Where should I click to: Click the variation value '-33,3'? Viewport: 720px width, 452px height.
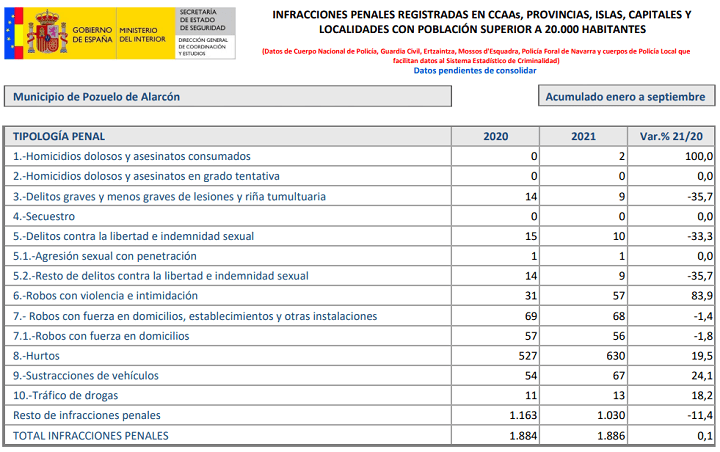(x=700, y=236)
